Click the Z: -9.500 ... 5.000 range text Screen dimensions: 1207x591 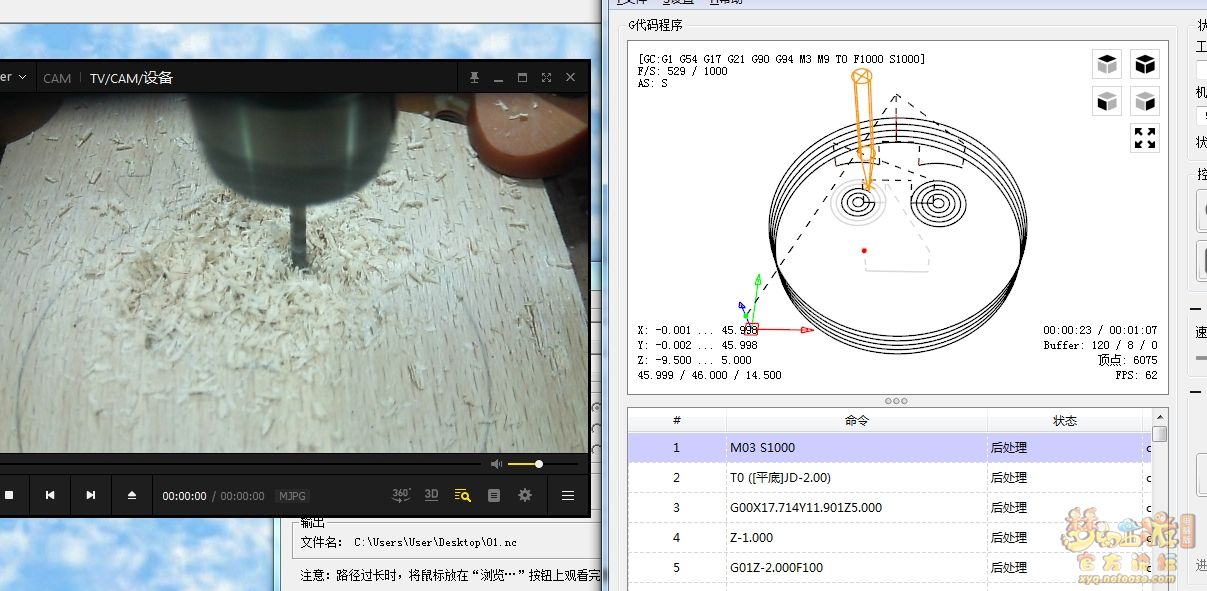coord(694,360)
